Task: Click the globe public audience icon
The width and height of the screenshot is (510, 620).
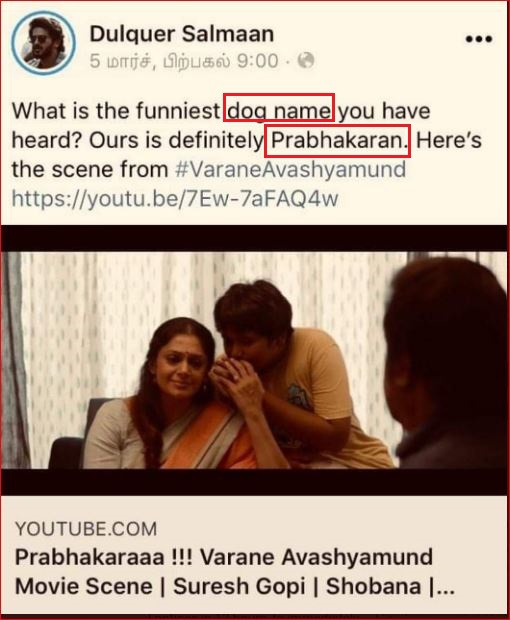Action: [306, 60]
